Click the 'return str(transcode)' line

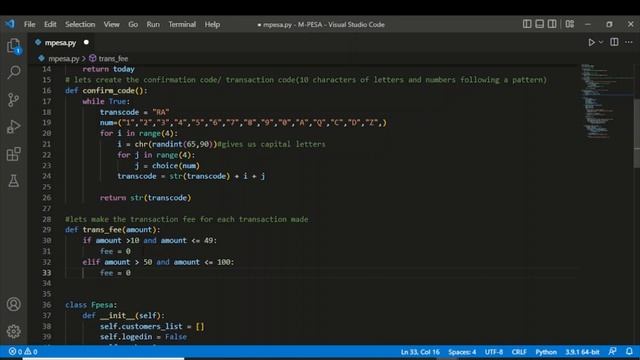145,198
